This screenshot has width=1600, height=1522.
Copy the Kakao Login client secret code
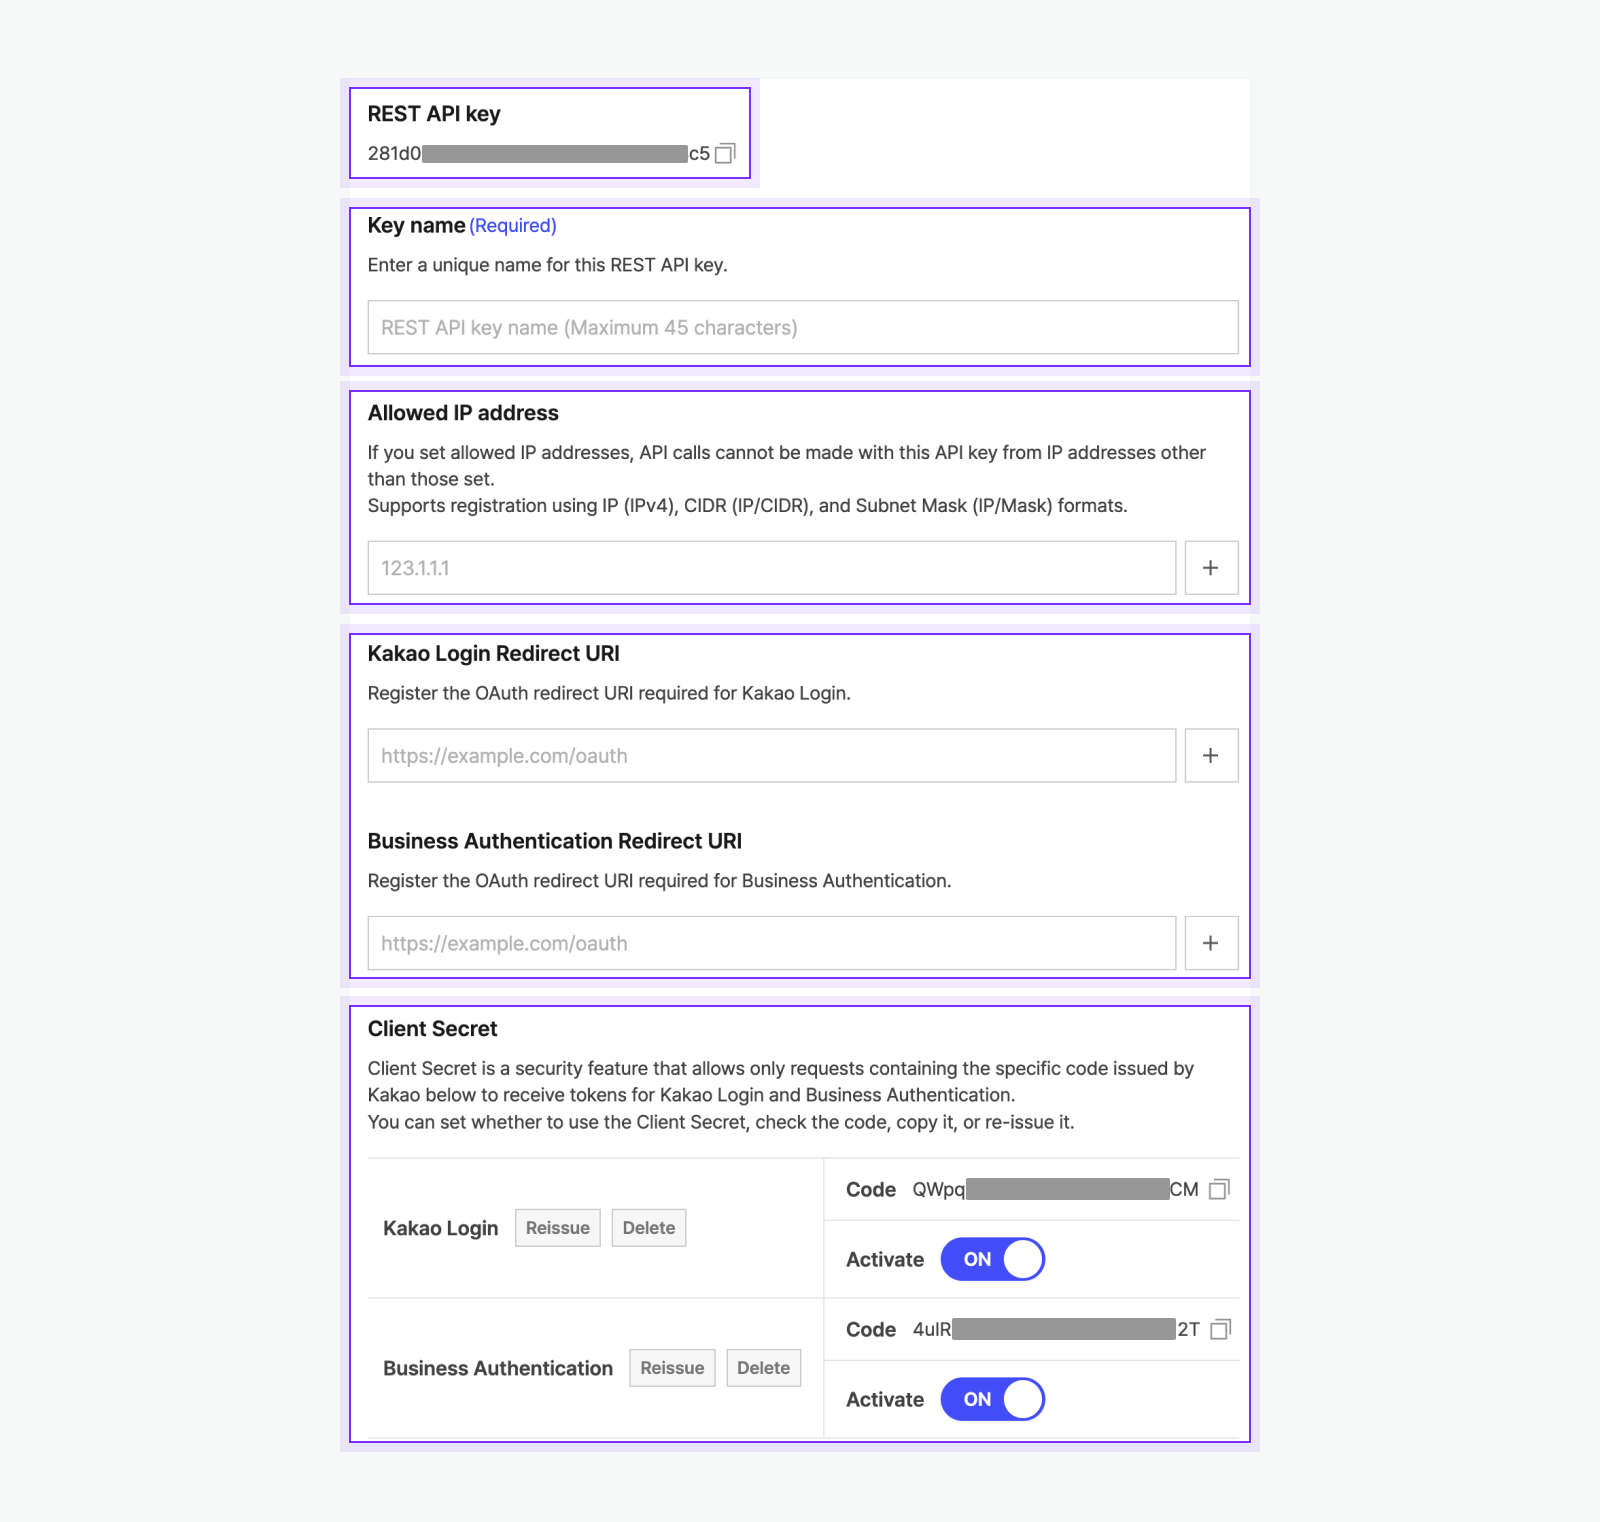1219,1190
